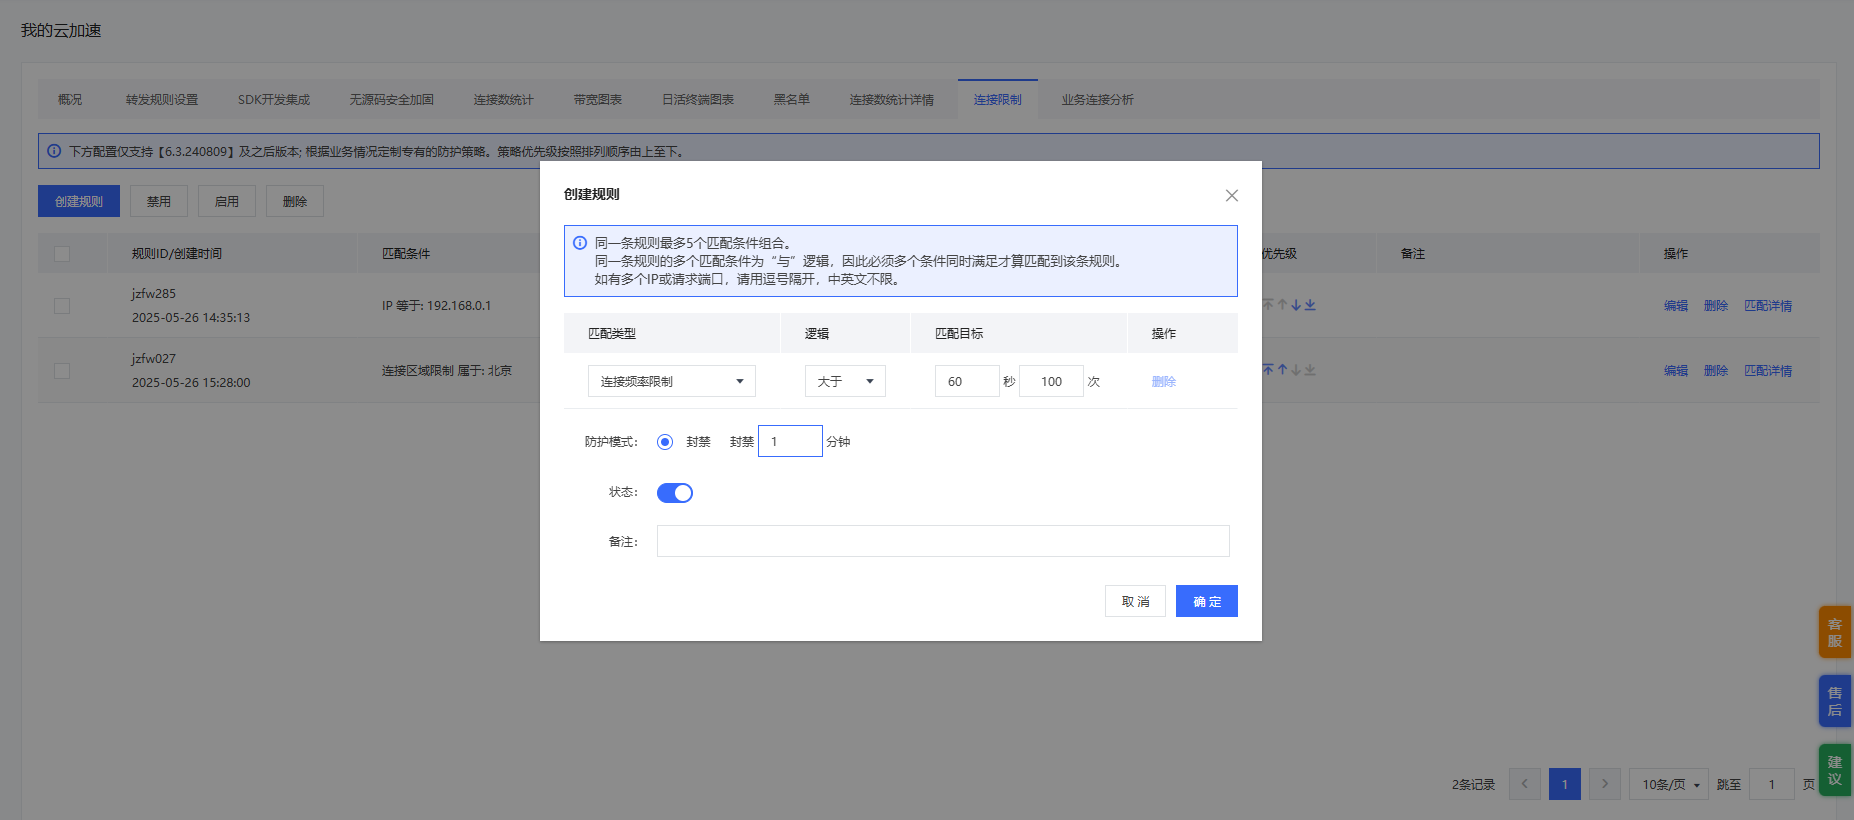Check the checkbox for rule jzfw285

(62, 306)
